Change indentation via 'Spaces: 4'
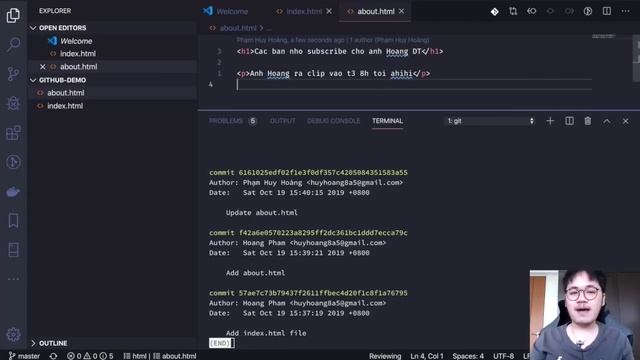Viewport: 640px width, 360px height. click(x=468, y=356)
